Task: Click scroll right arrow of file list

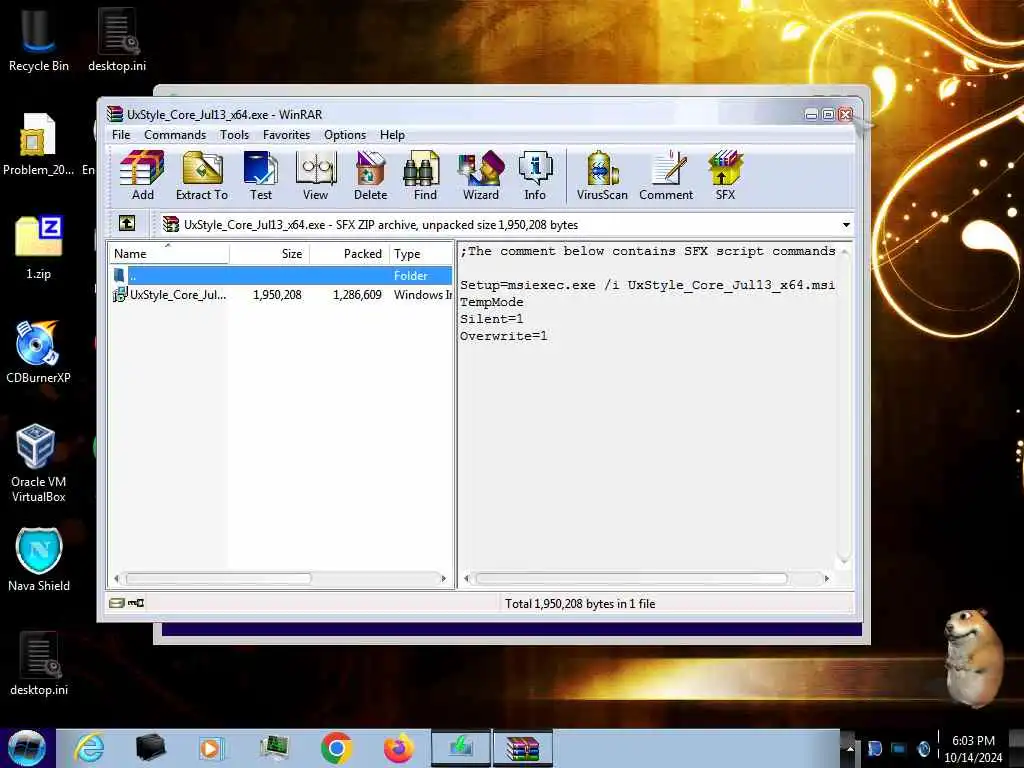Action: pyautogui.click(x=443, y=578)
